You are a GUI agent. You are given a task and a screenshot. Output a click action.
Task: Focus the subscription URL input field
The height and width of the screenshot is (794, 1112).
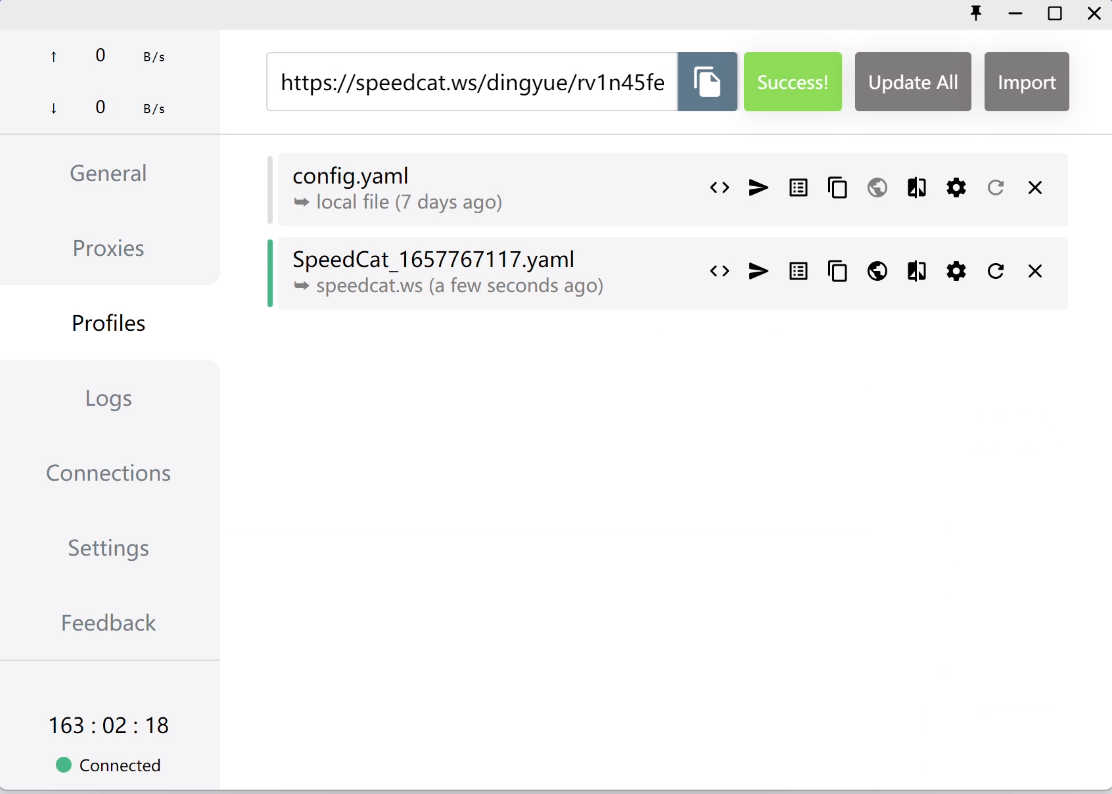(x=472, y=82)
